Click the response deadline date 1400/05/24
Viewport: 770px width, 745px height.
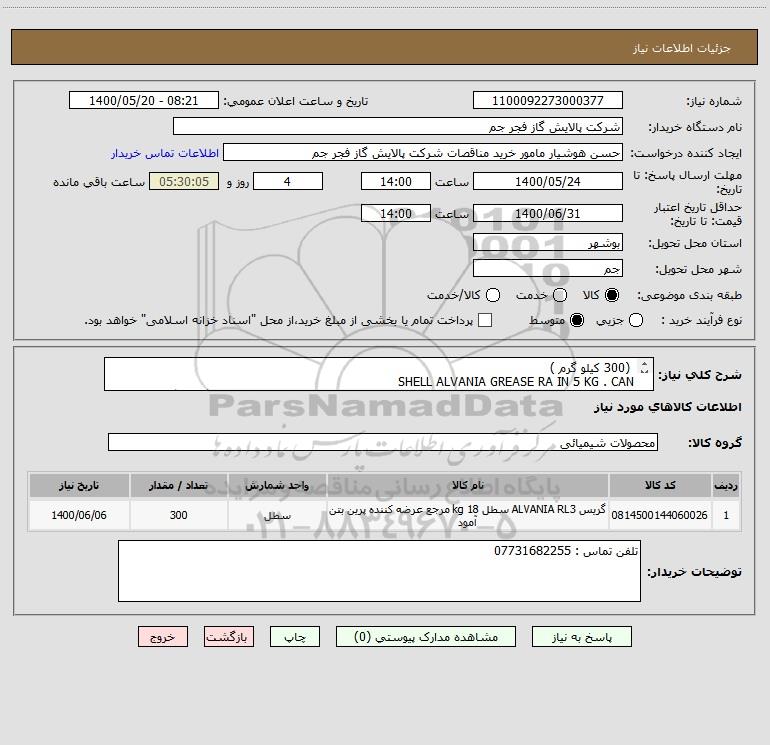pyautogui.click(x=548, y=181)
